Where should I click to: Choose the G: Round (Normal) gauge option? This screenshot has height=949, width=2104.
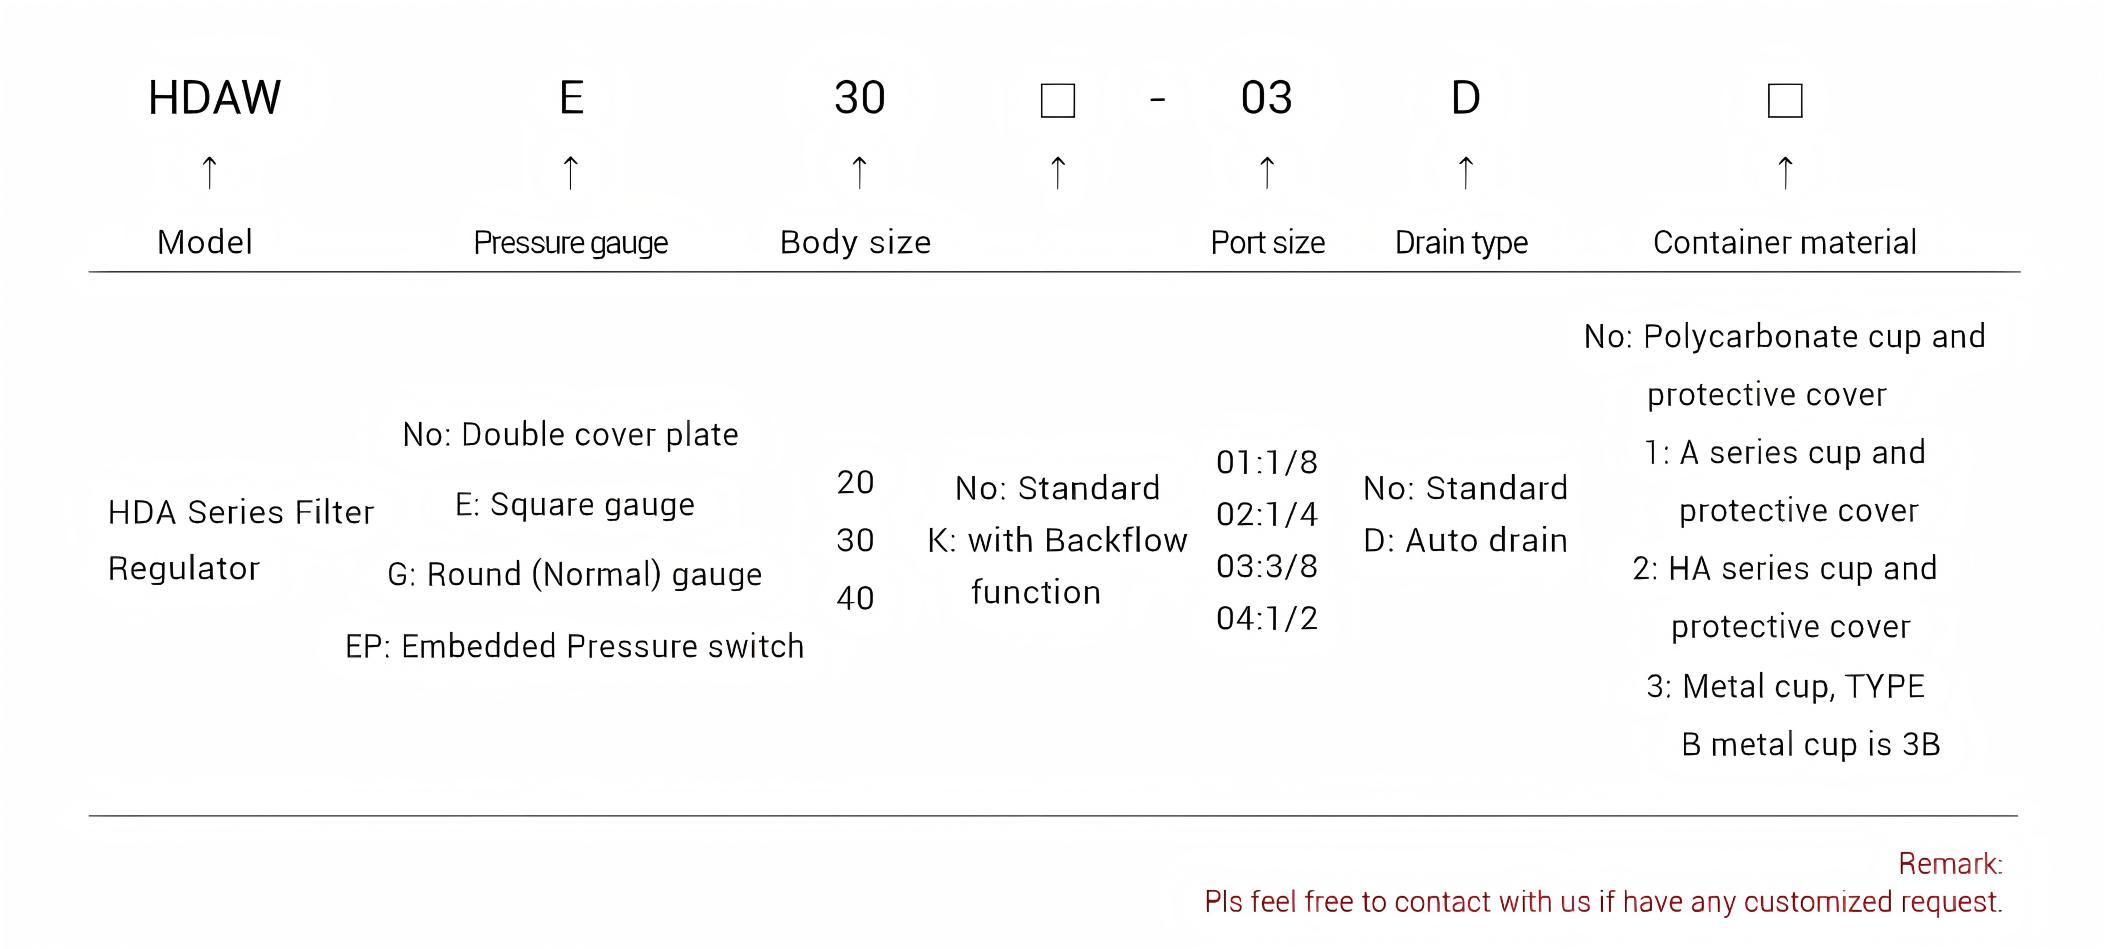[574, 575]
